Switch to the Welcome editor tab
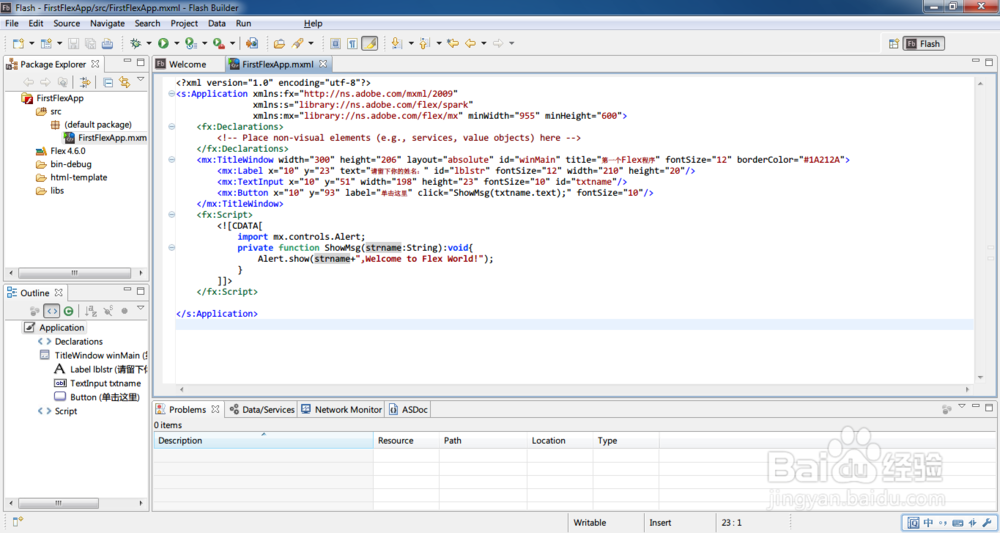This screenshot has height=533, width=1000. (x=188, y=64)
